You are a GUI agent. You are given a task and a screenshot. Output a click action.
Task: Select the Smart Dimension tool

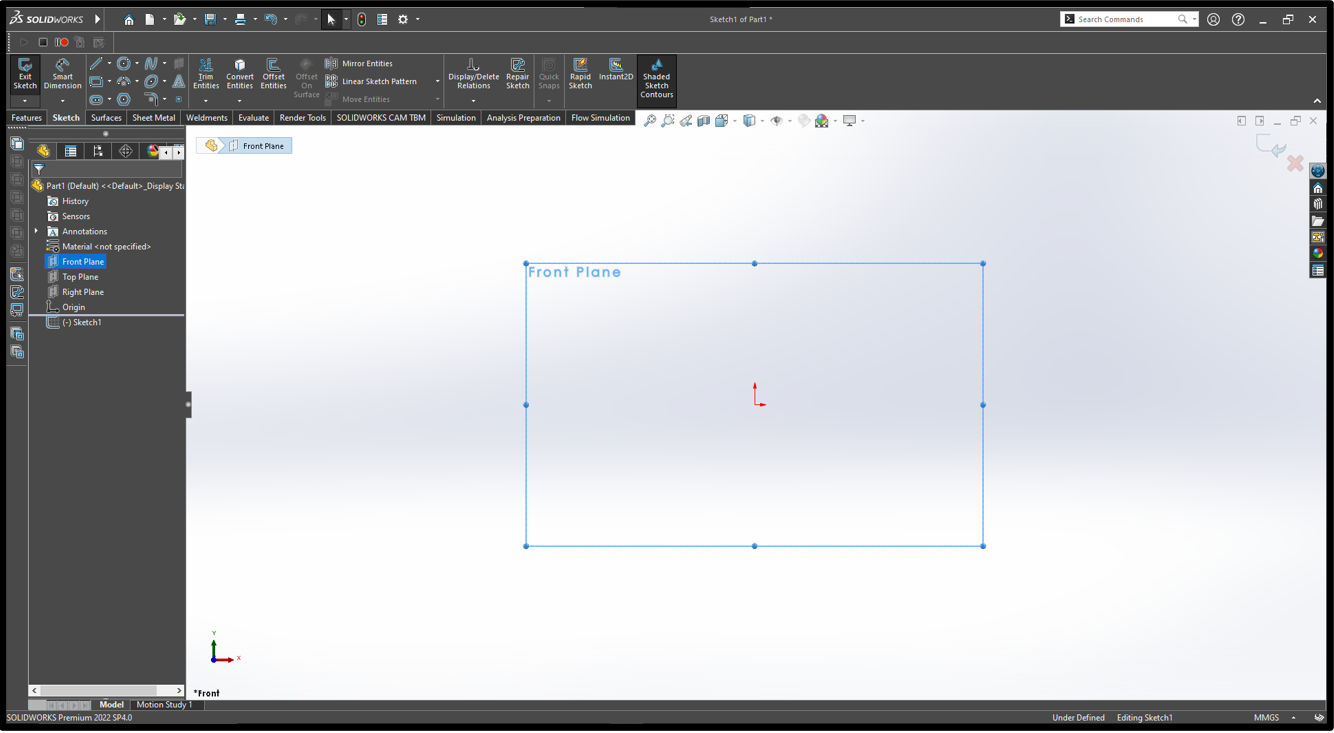[x=62, y=73]
